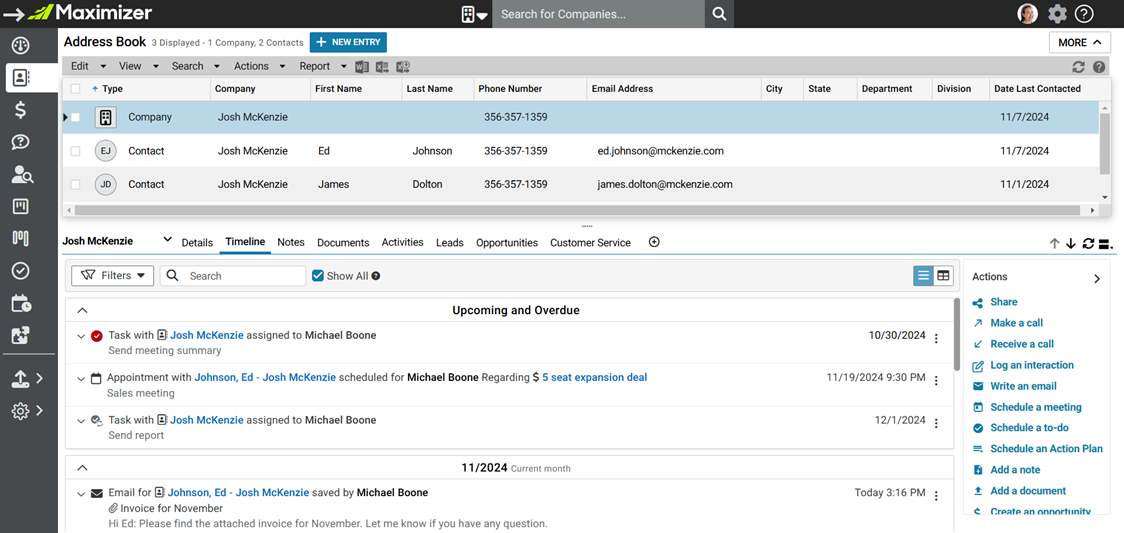
Task: Open the search type building dropdown
Action: 474,14
